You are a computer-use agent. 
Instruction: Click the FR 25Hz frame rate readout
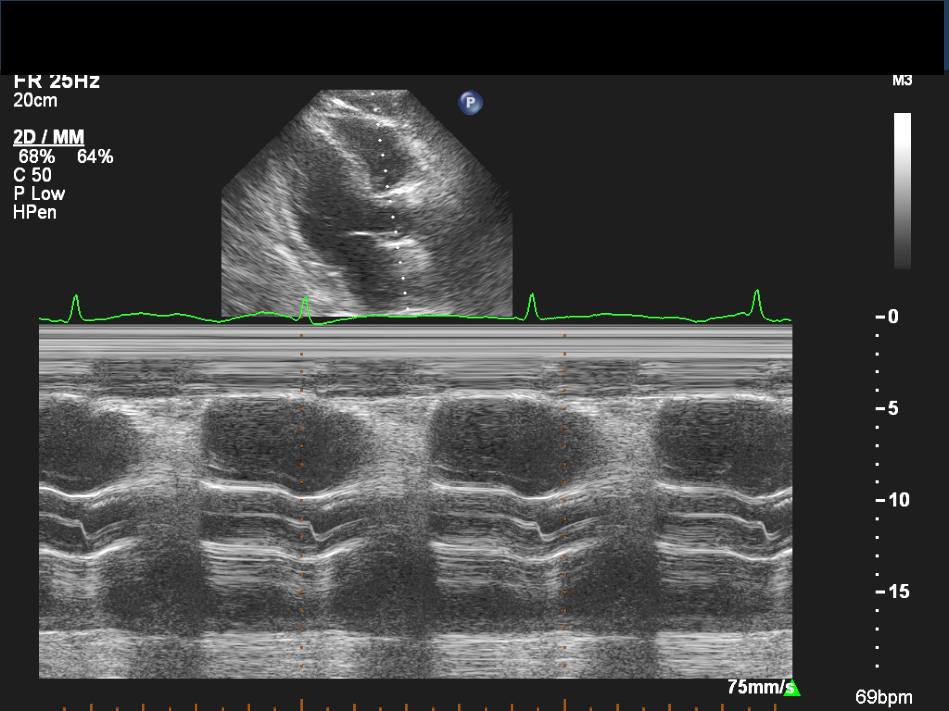click(56, 83)
